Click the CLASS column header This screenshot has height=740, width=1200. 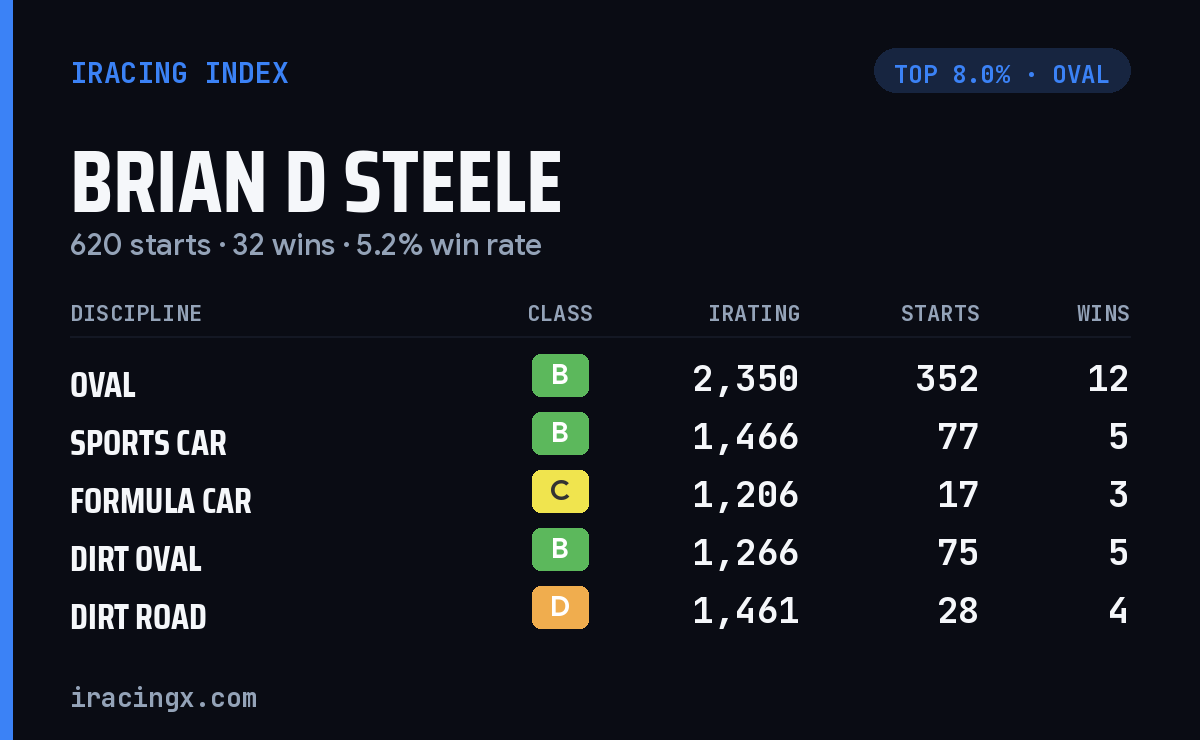pyautogui.click(x=560, y=314)
